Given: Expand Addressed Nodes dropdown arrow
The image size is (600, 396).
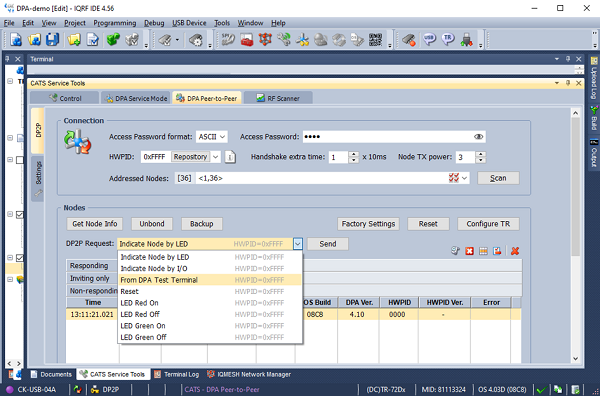Looking at the screenshot, I should pos(465,178).
